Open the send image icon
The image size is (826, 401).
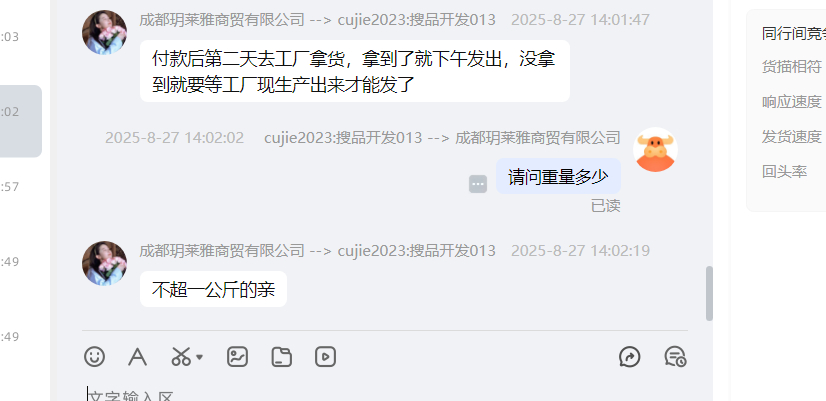click(x=237, y=357)
